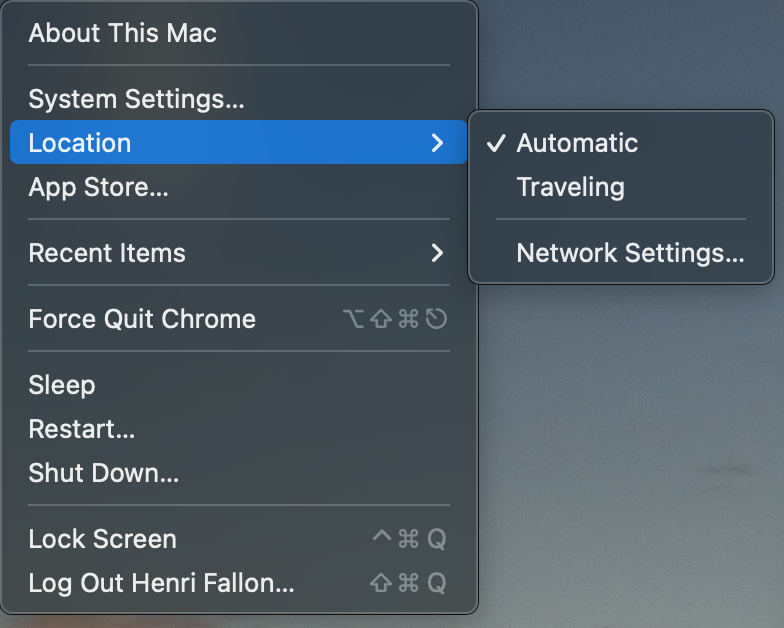Open System Settings from the Apple menu
784x628 pixels.
(x=136, y=99)
